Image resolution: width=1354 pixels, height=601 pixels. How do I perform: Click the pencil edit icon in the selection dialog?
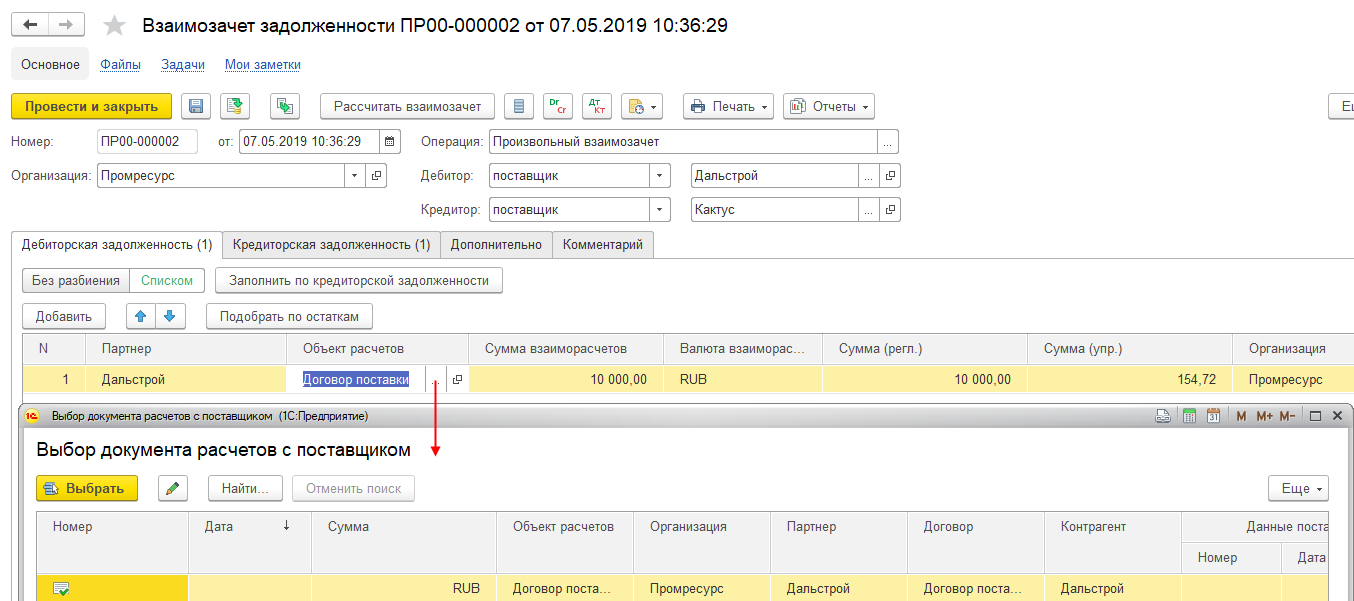(x=173, y=488)
